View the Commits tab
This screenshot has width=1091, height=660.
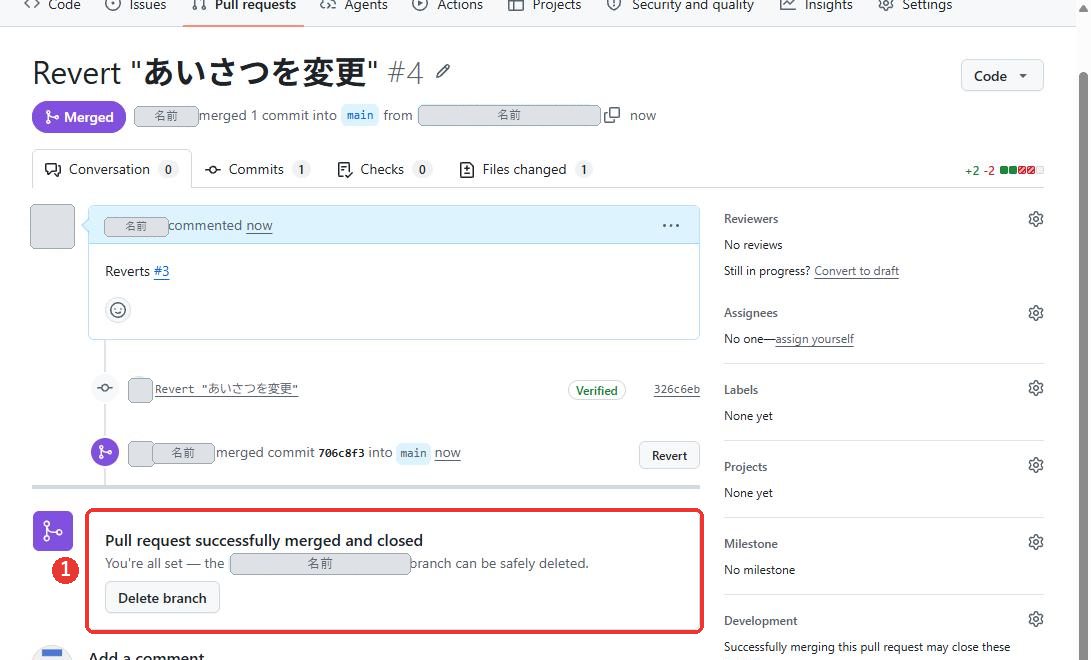pyautogui.click(x=257, y=169)
